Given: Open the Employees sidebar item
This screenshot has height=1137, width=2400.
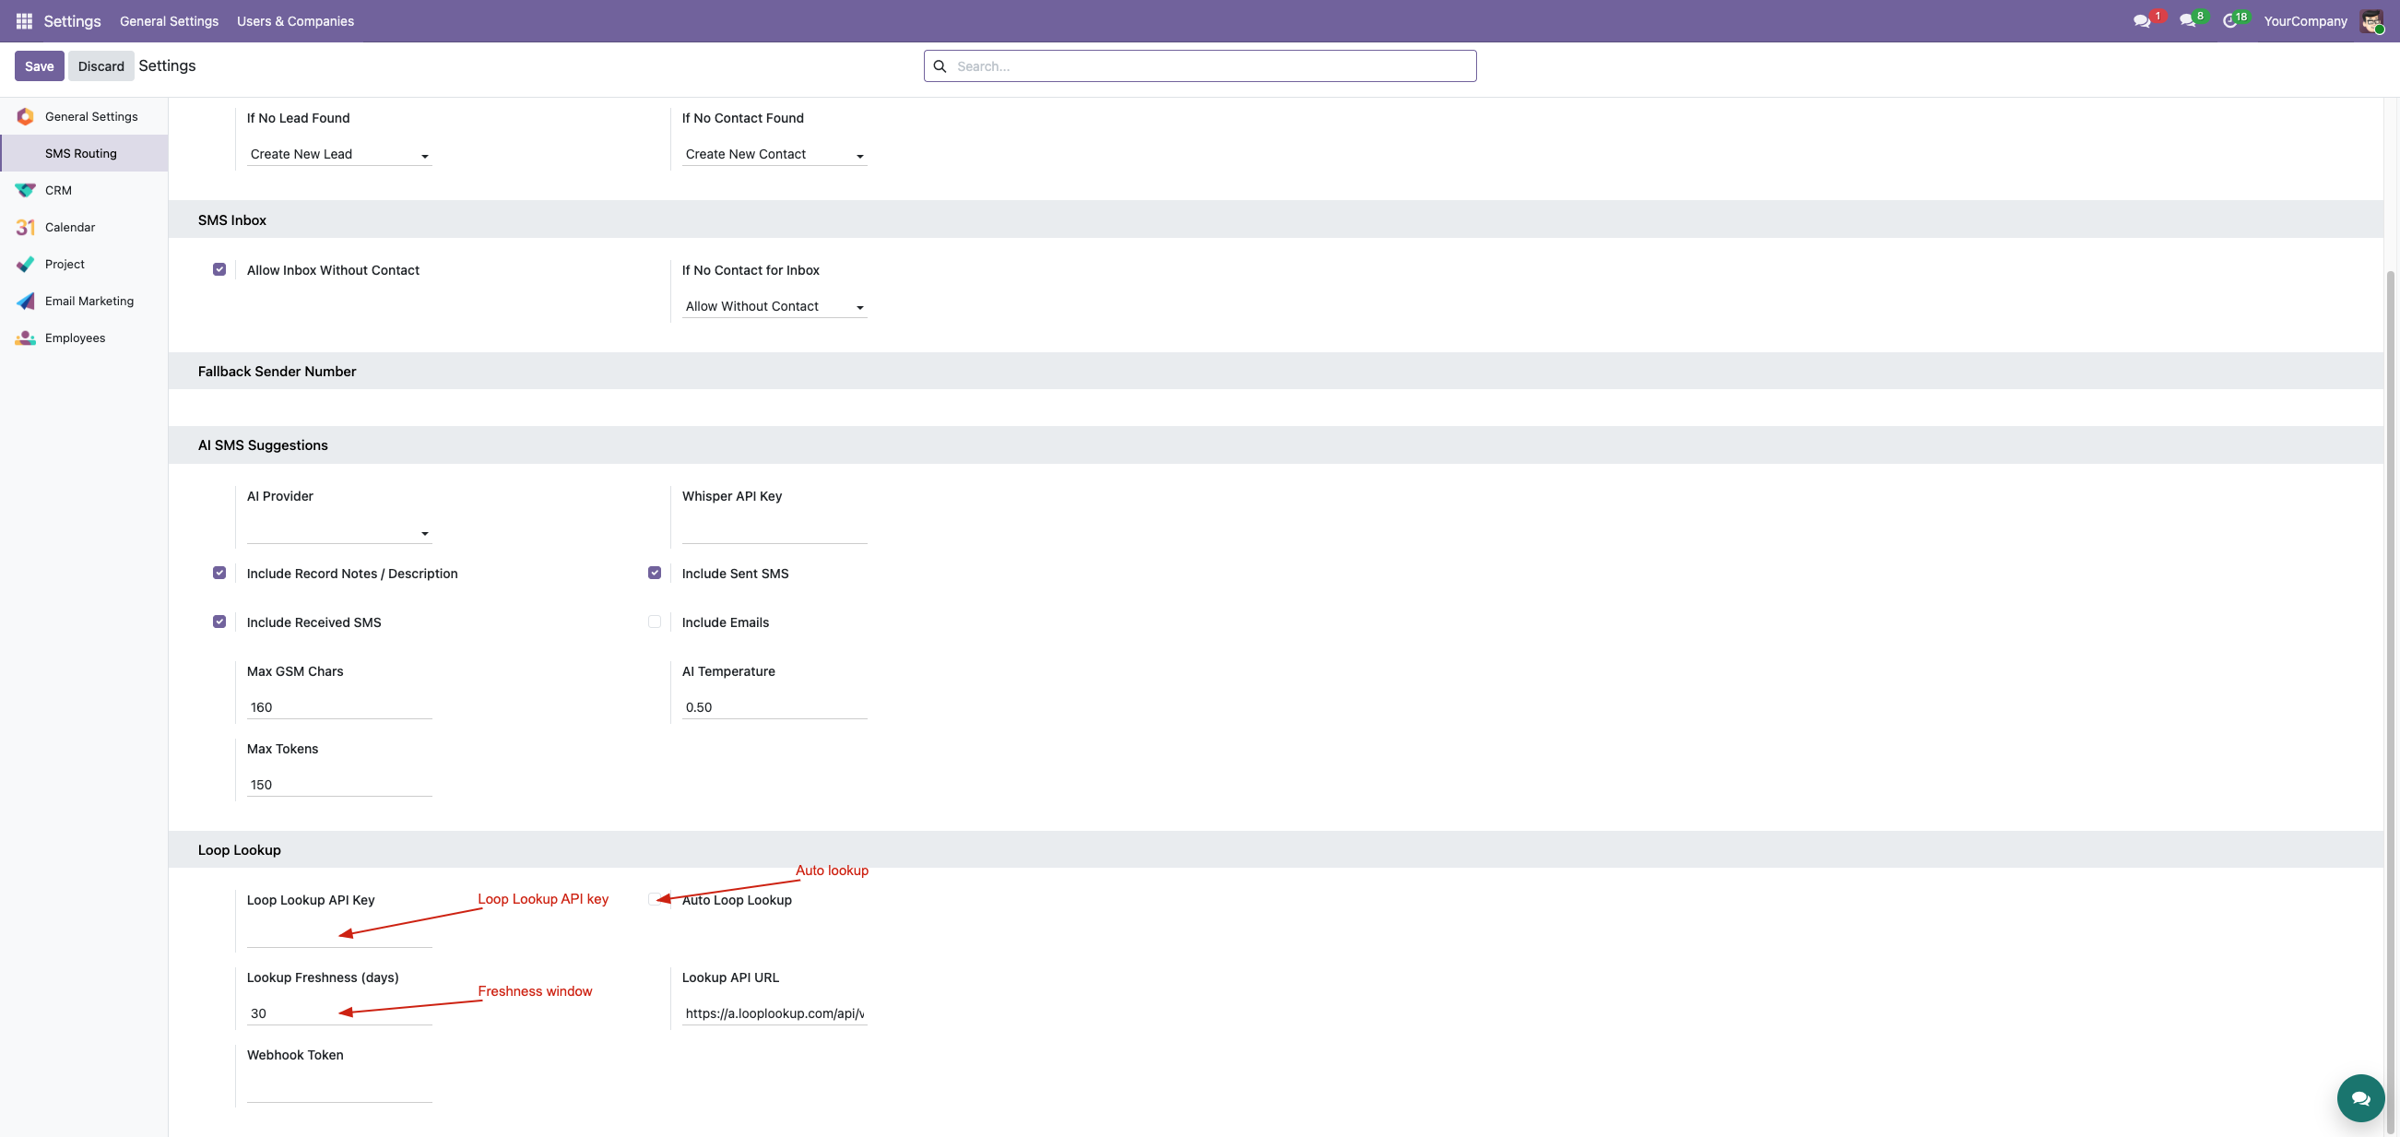Looking at the screenshot, I should pyautogui.click(x=84, y=338).
